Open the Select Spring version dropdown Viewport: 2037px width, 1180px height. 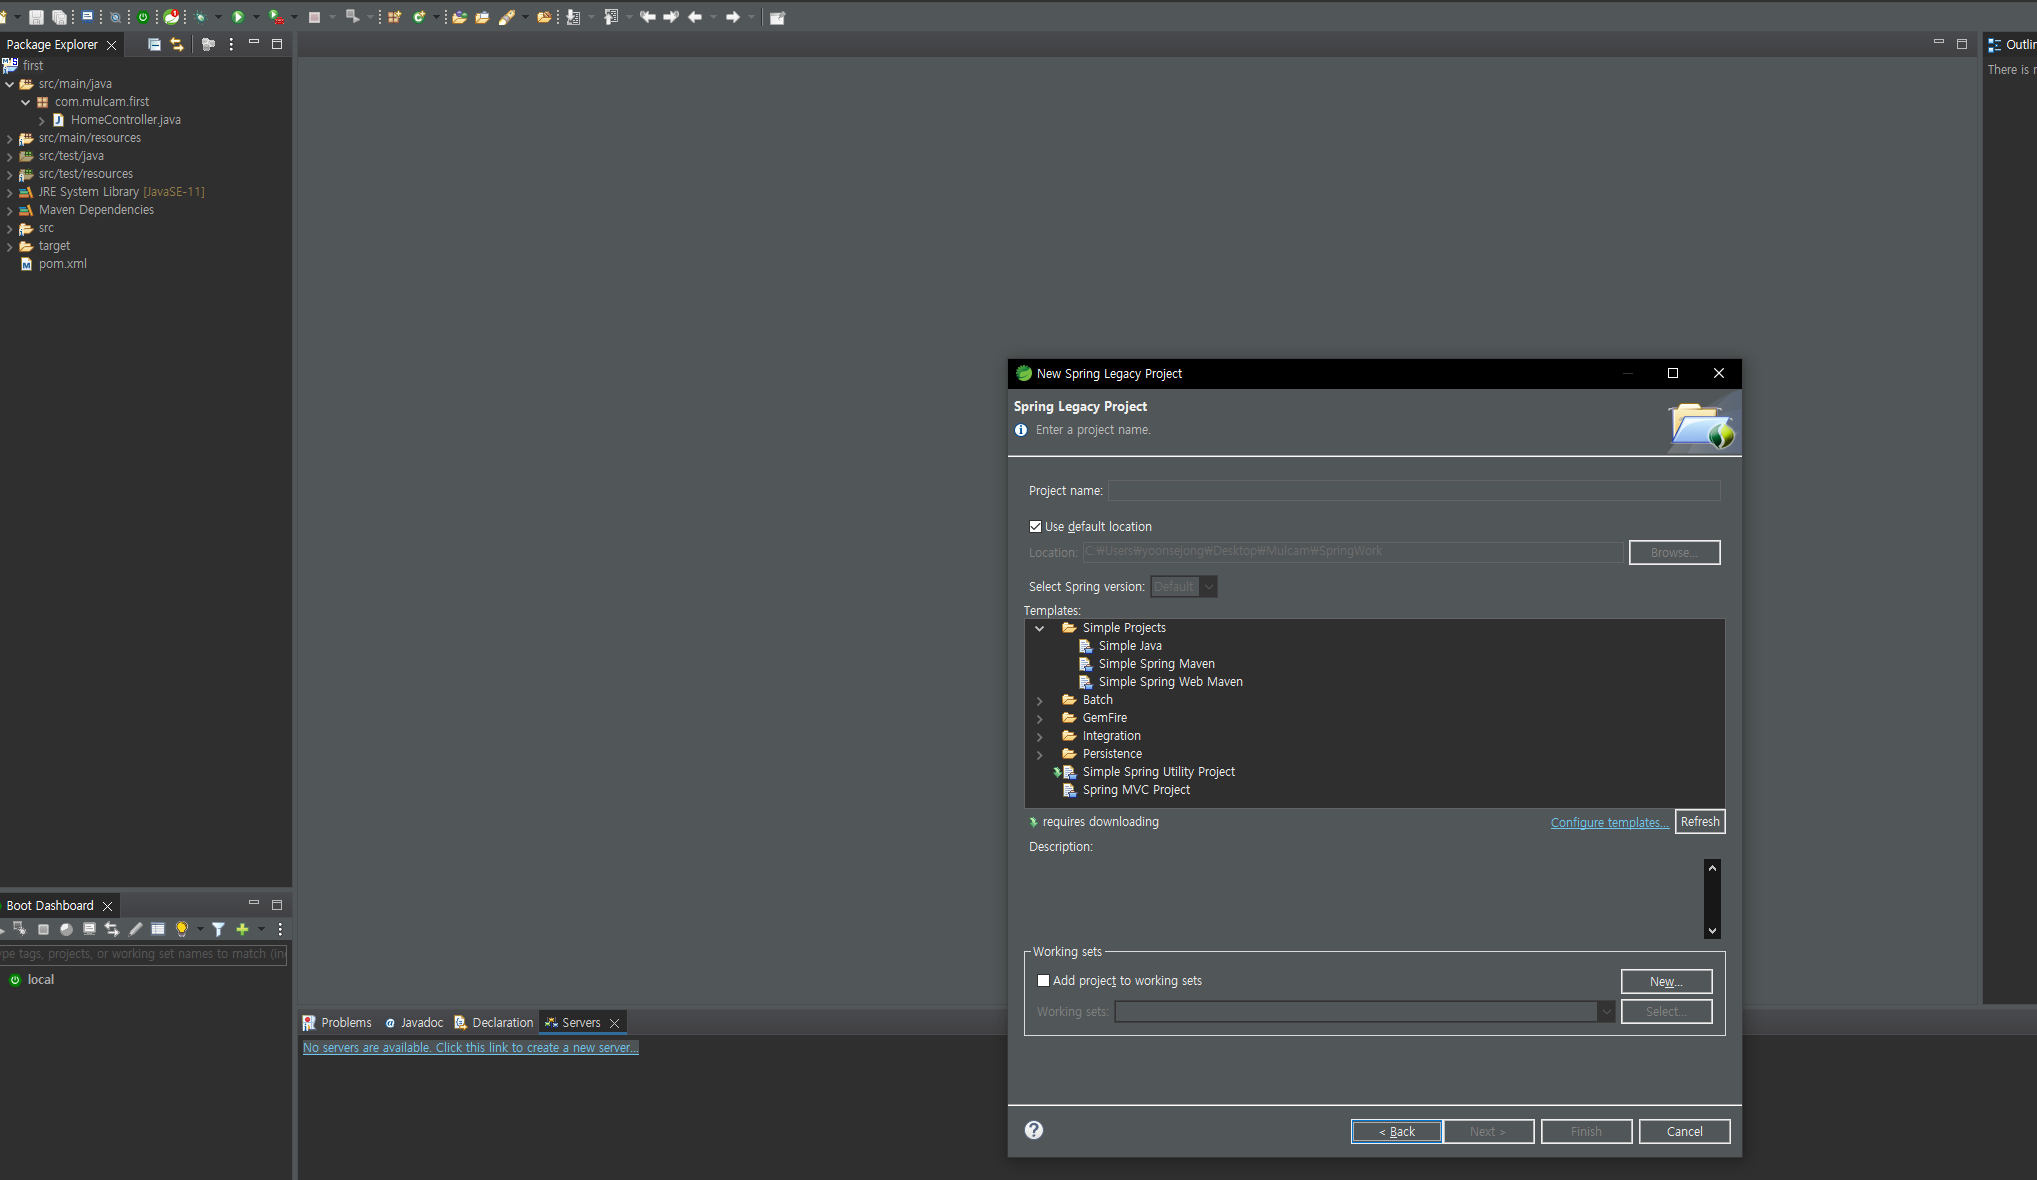tap(1184, 587)
